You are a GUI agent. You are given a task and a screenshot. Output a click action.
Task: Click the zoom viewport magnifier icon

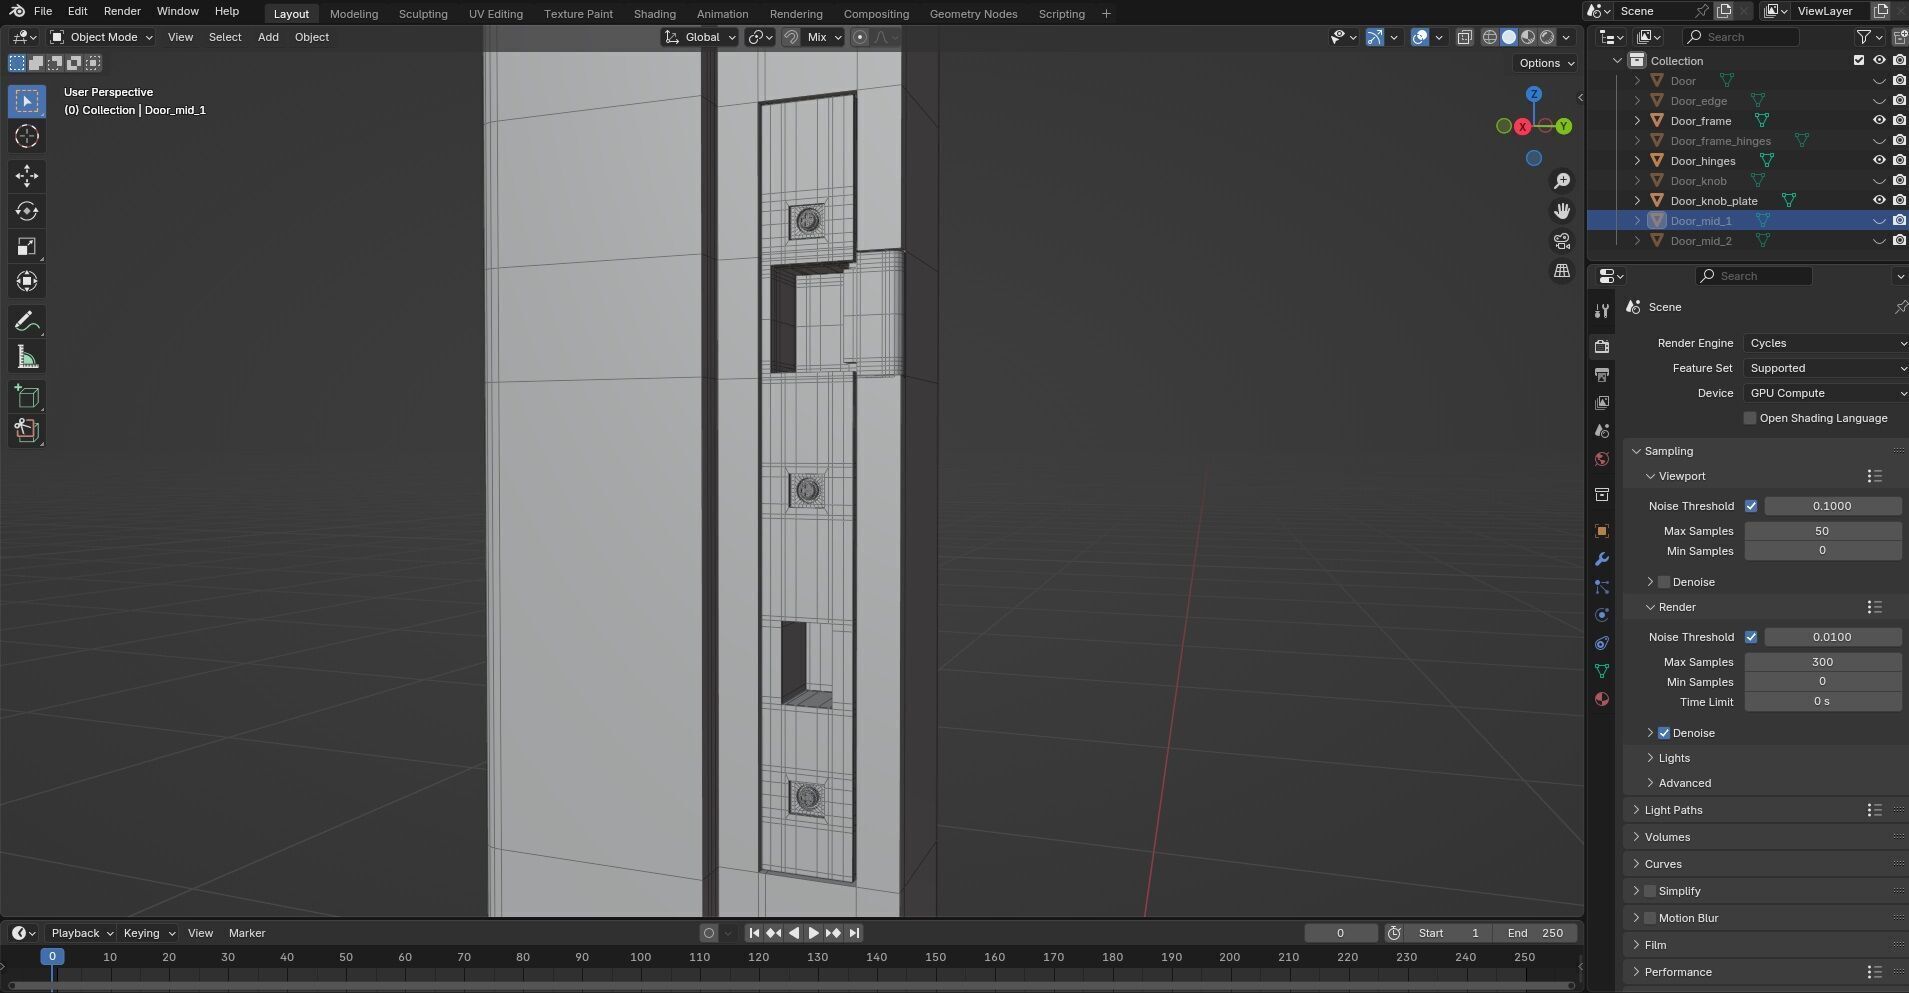point(1561,181)
